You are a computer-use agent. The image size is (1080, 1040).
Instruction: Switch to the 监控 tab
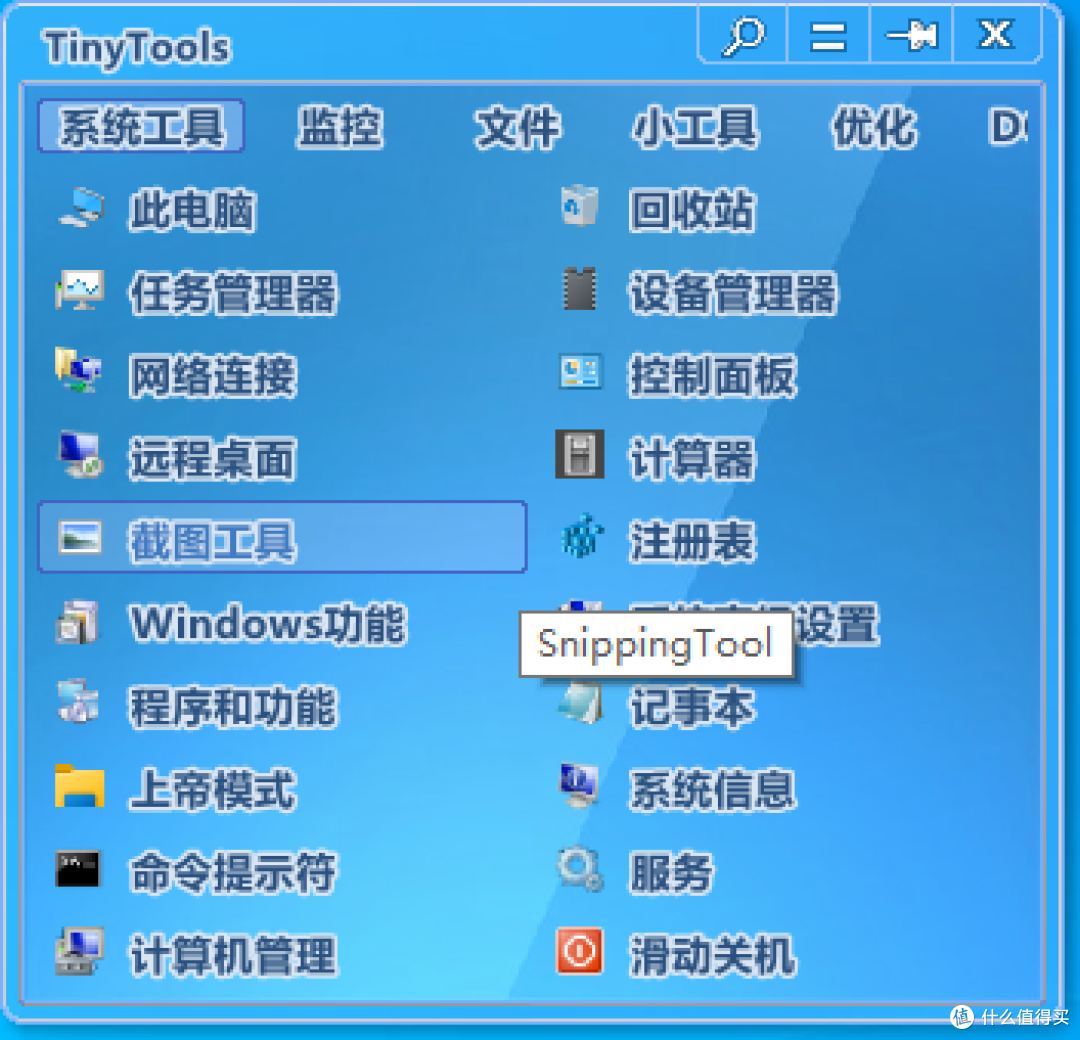click(340, 127)
